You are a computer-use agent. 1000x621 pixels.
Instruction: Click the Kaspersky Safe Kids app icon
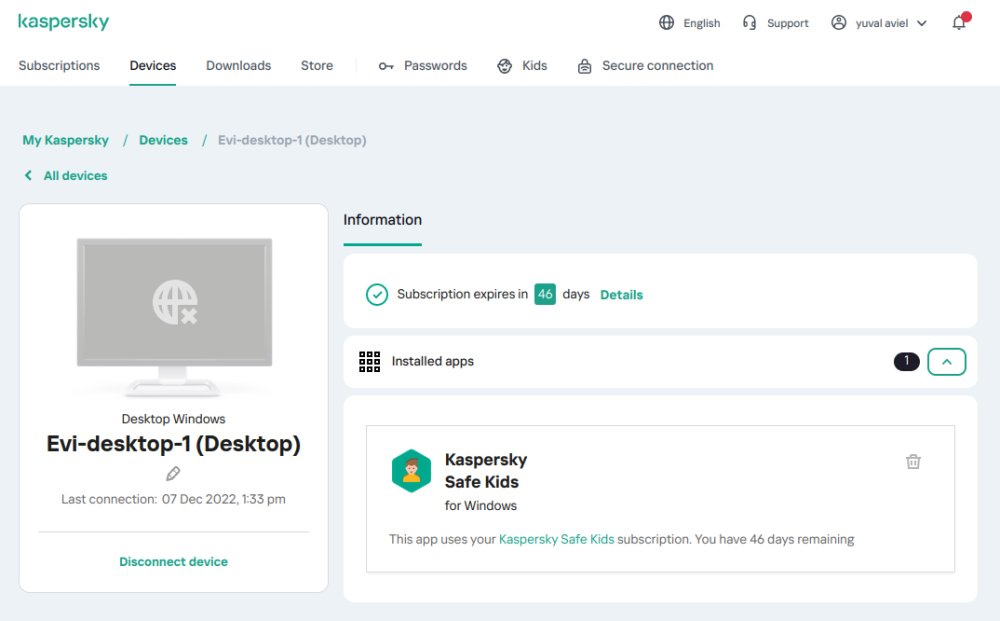click(411, 471)
